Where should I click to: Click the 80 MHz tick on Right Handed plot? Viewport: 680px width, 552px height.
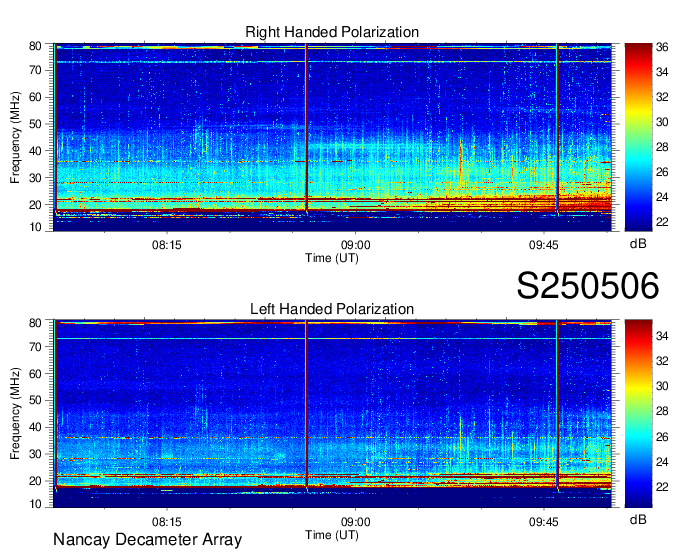35,46
